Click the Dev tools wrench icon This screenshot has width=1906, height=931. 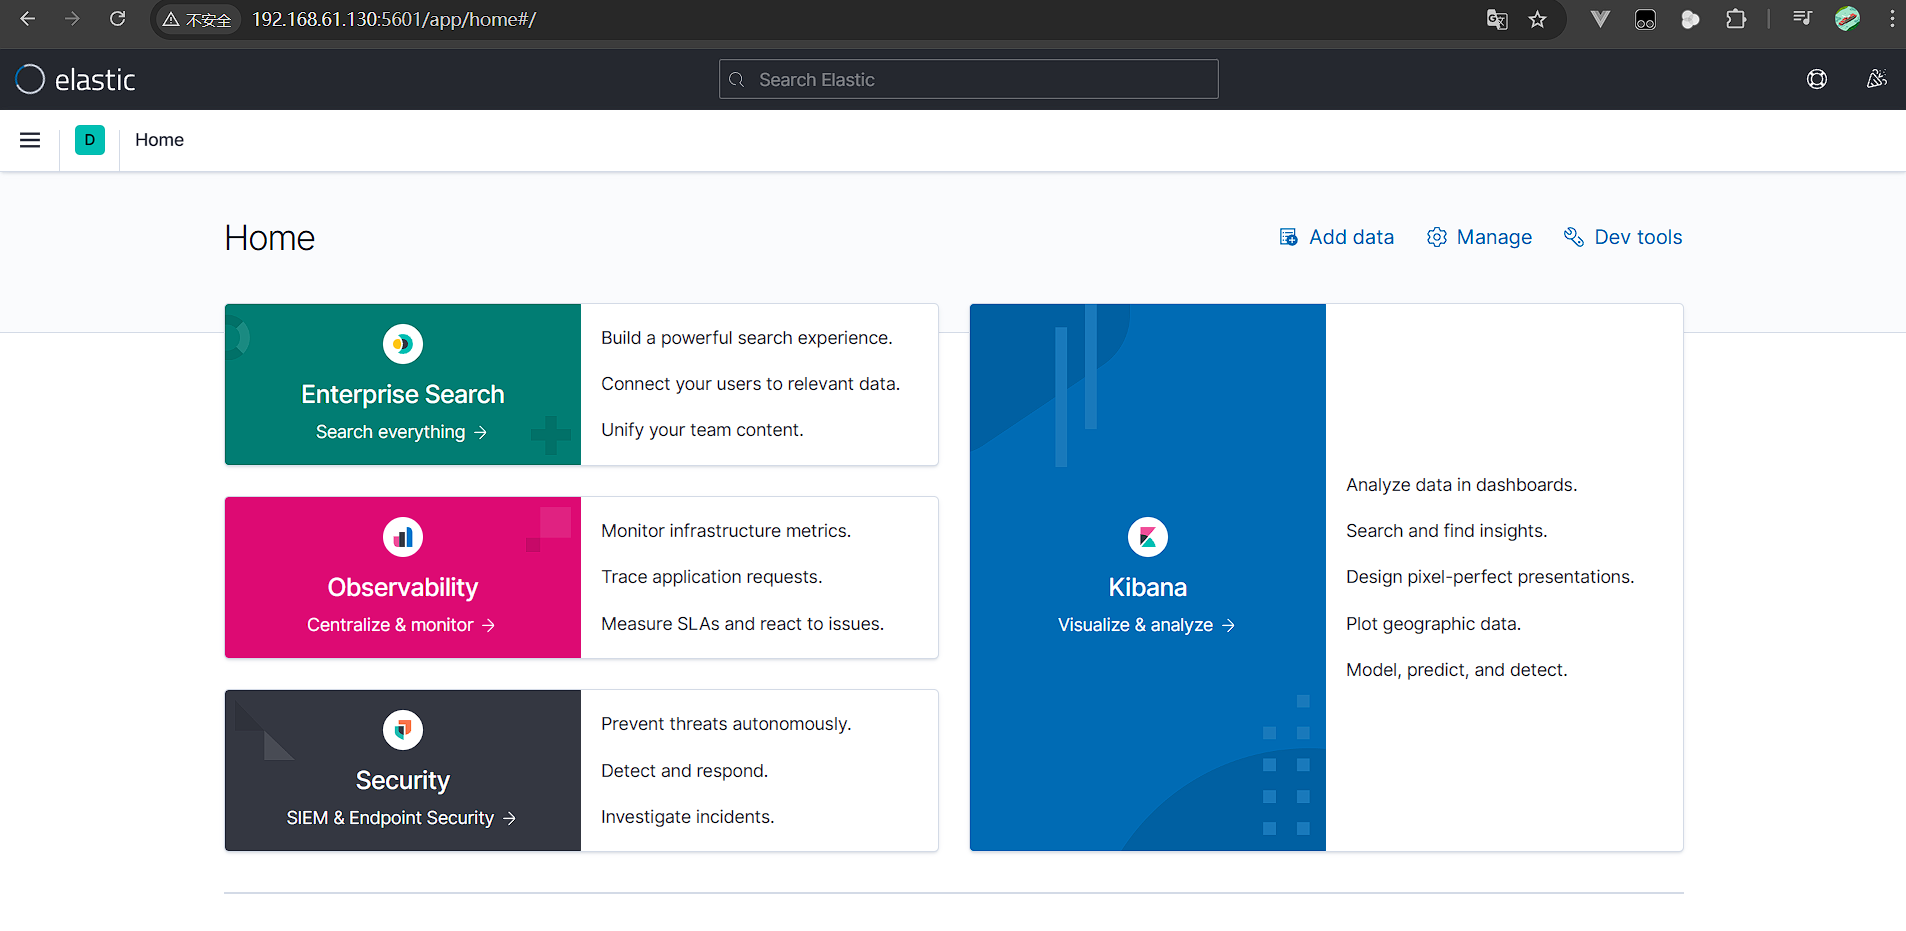(1574, 237)
